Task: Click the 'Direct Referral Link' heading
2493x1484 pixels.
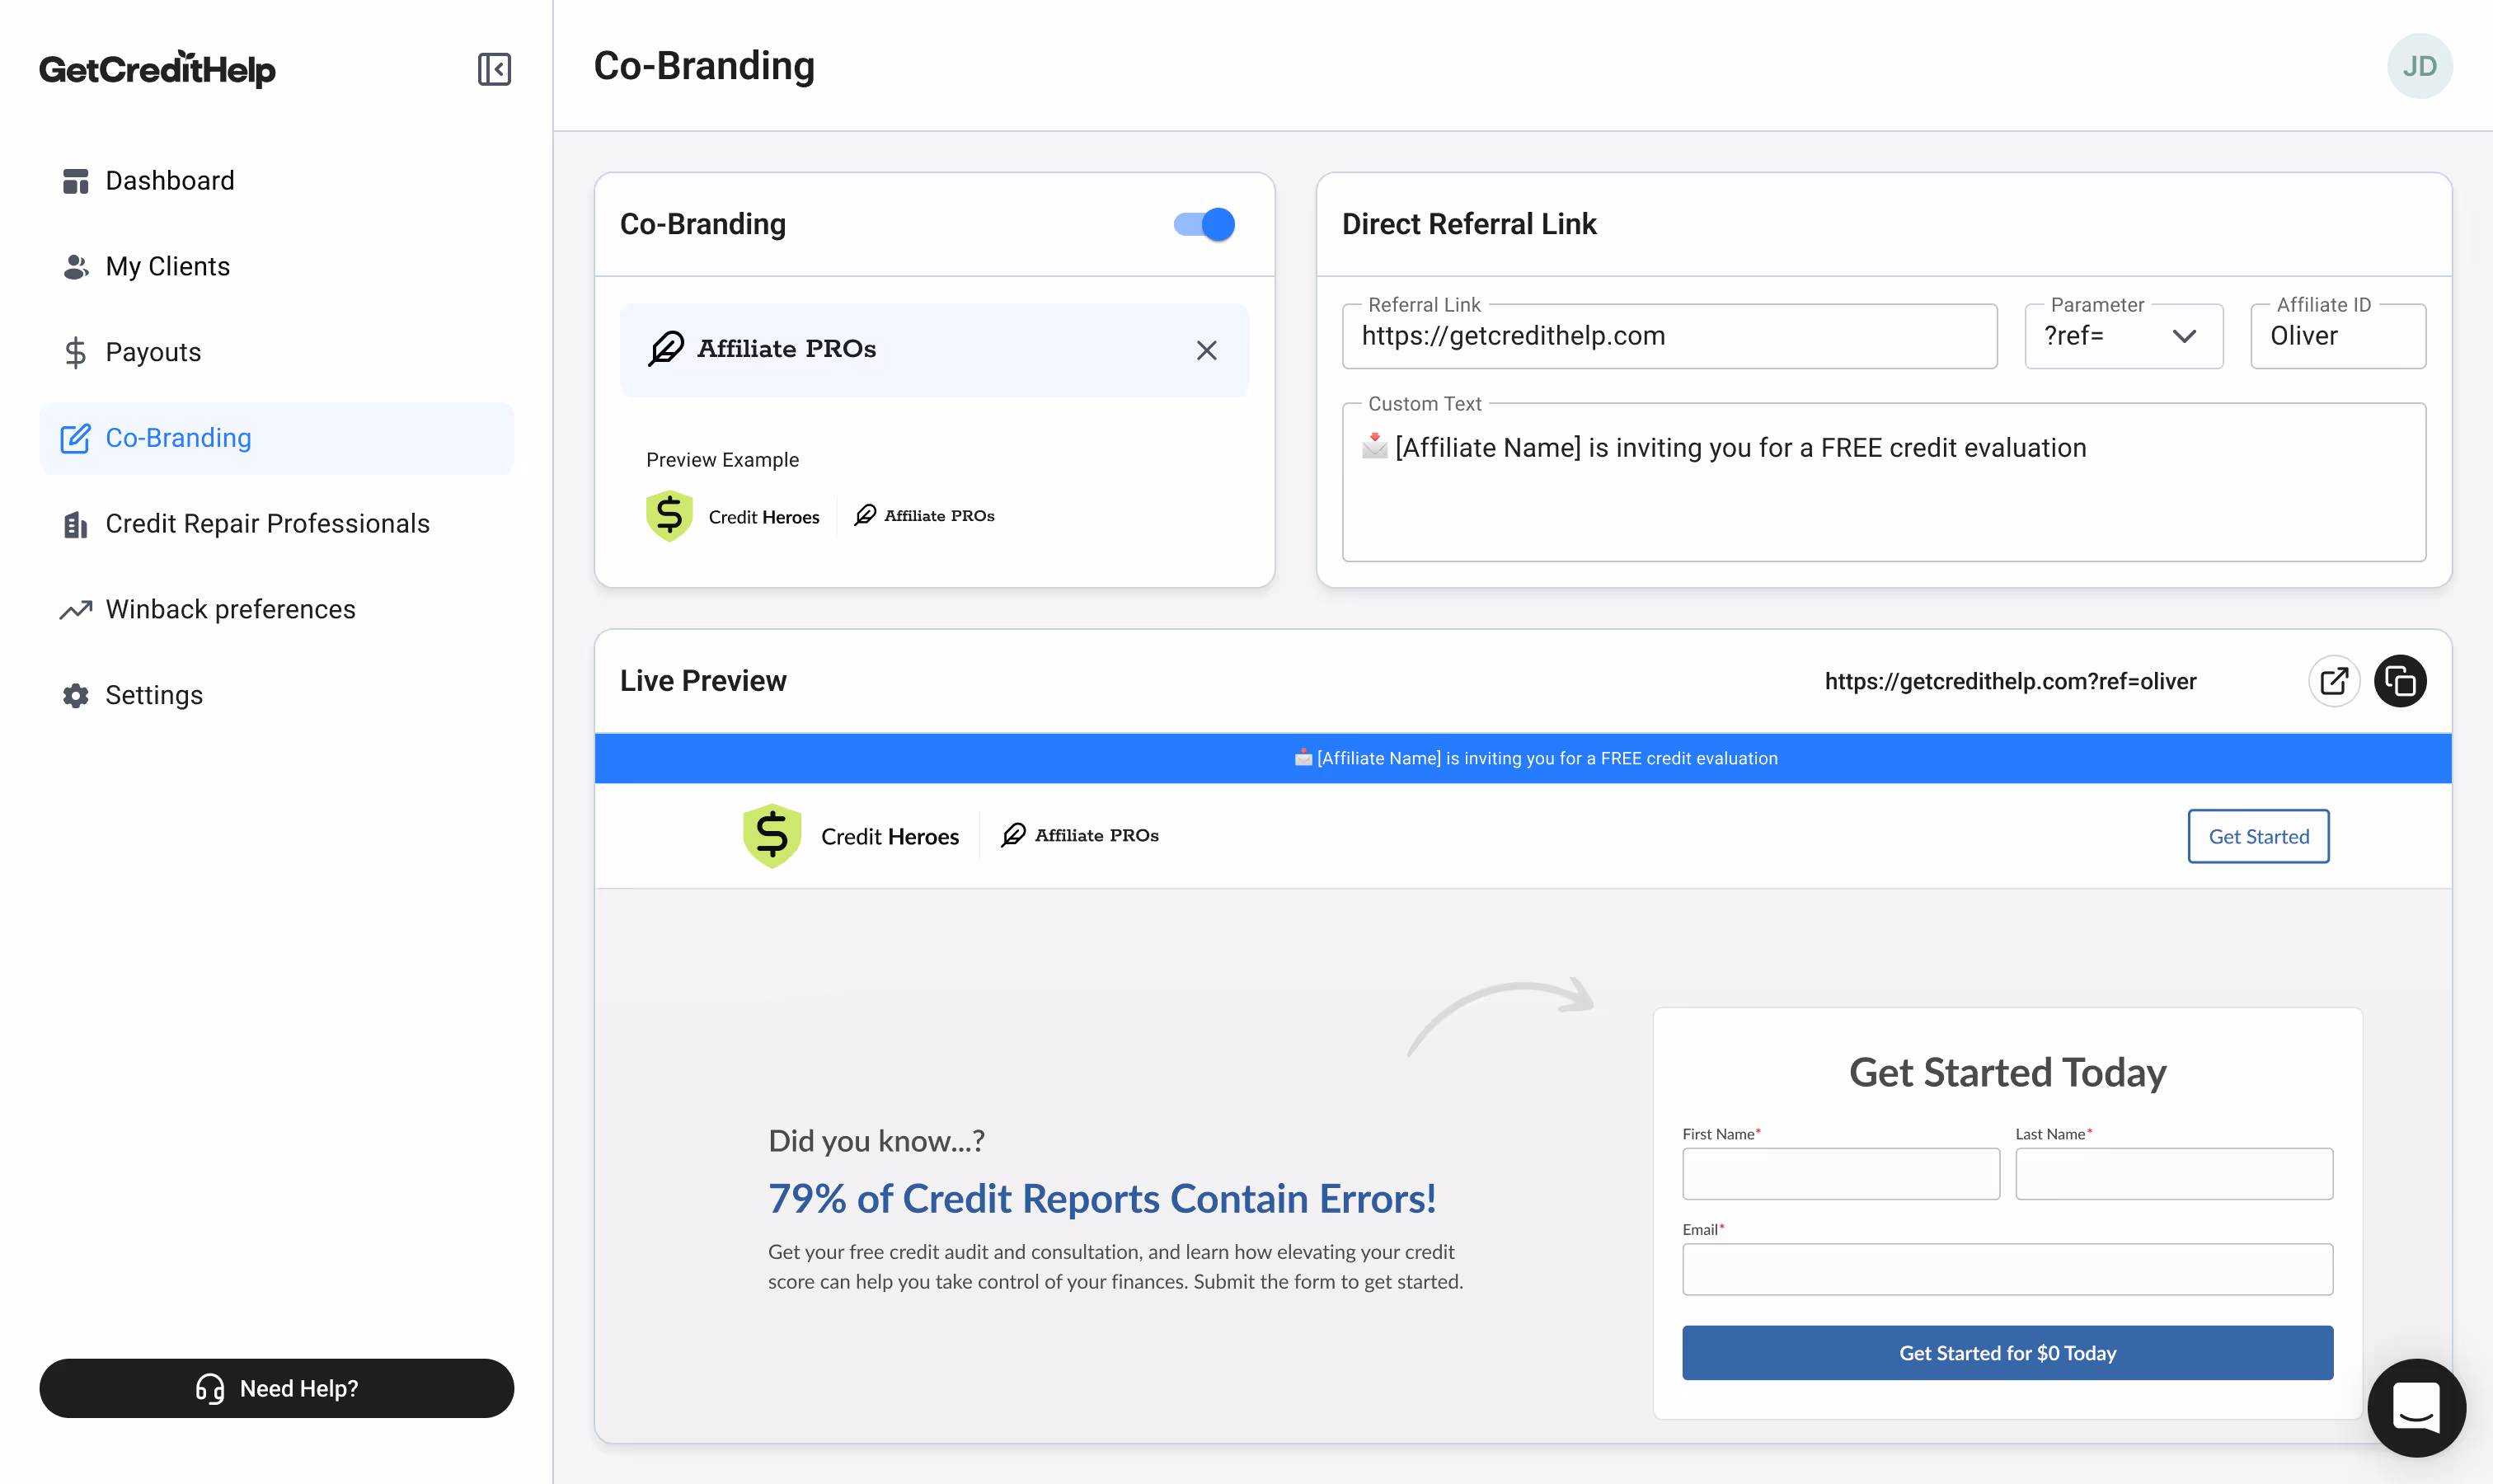Action: 1469,224
